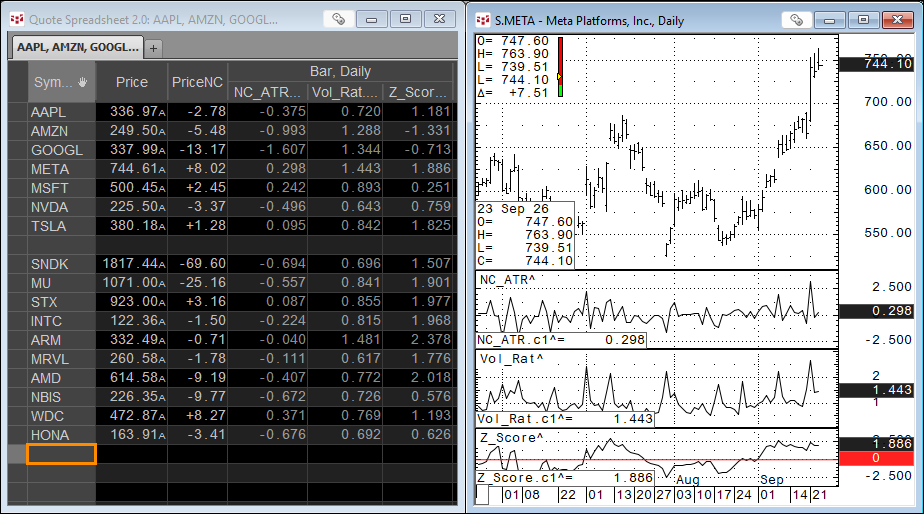Image resolution: width=924 pixels, height=514 pixels.
Task: Click the Vol_Rat^ study label on chart
Action: (x=512, y=359)
